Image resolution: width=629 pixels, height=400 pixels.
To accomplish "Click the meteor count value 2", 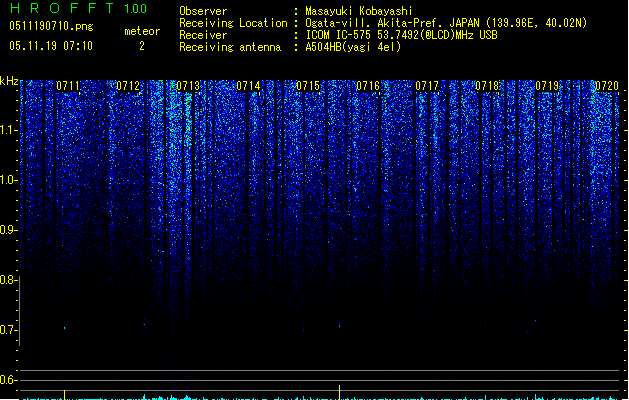I will (142, 46).
